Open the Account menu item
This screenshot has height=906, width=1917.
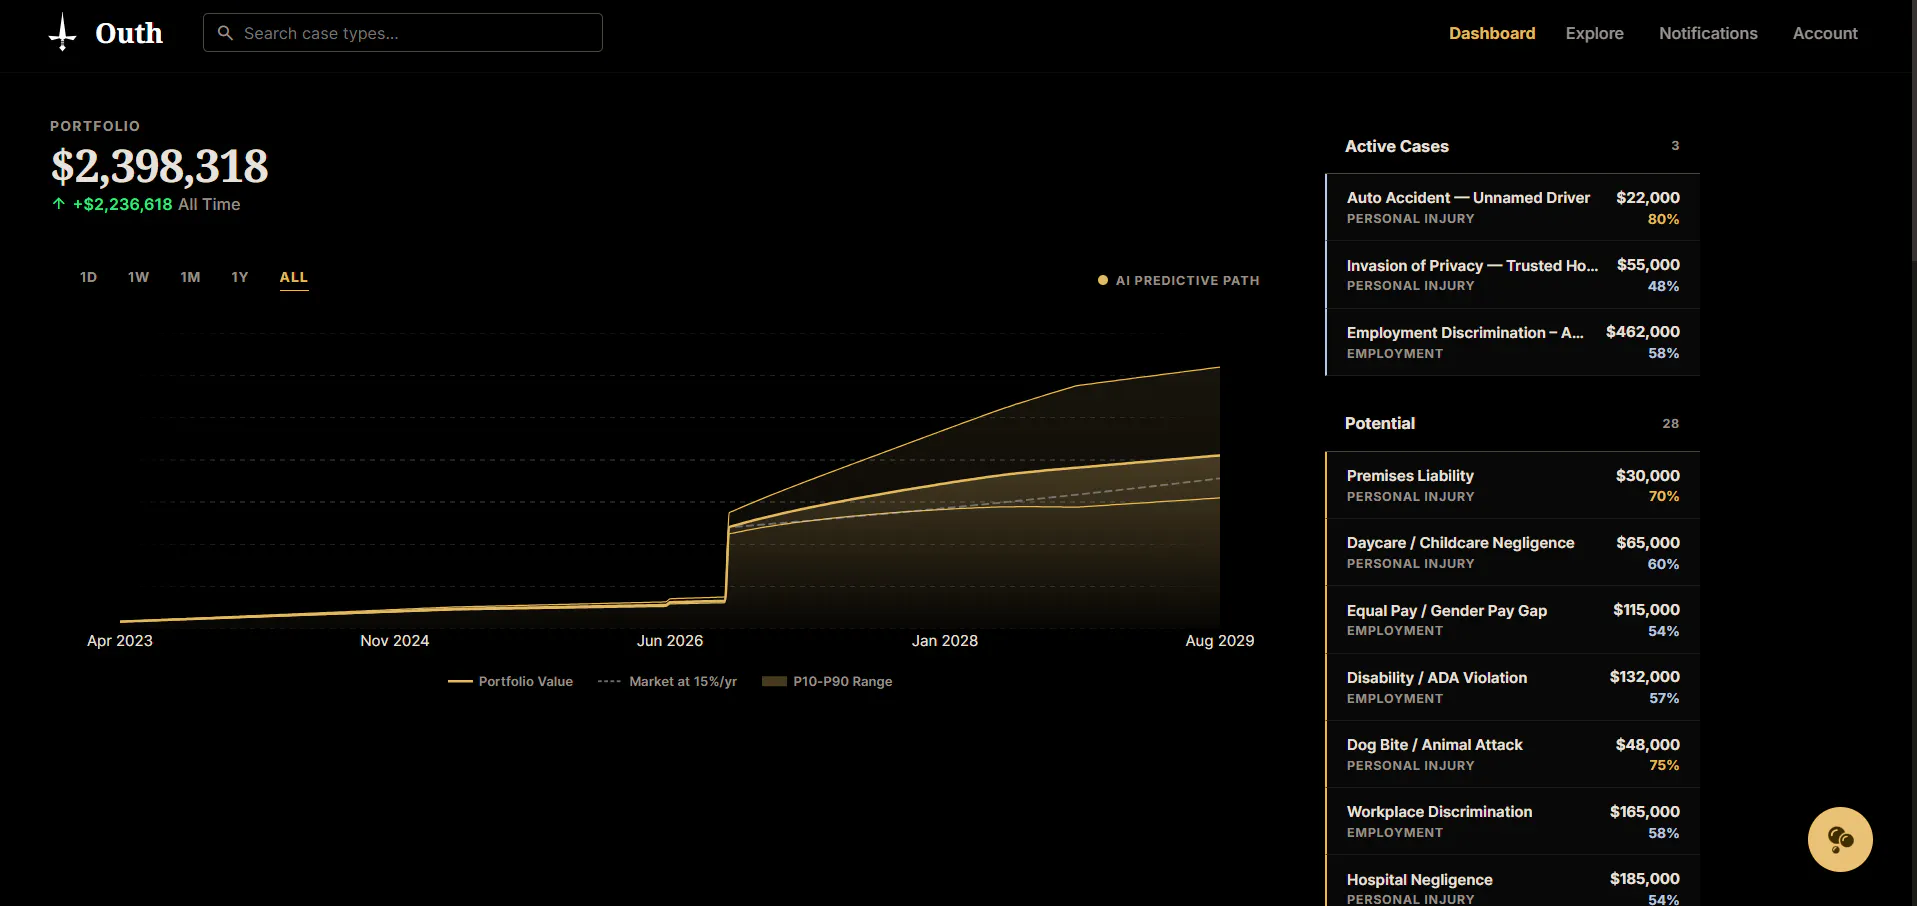[x=1825, y=33]
